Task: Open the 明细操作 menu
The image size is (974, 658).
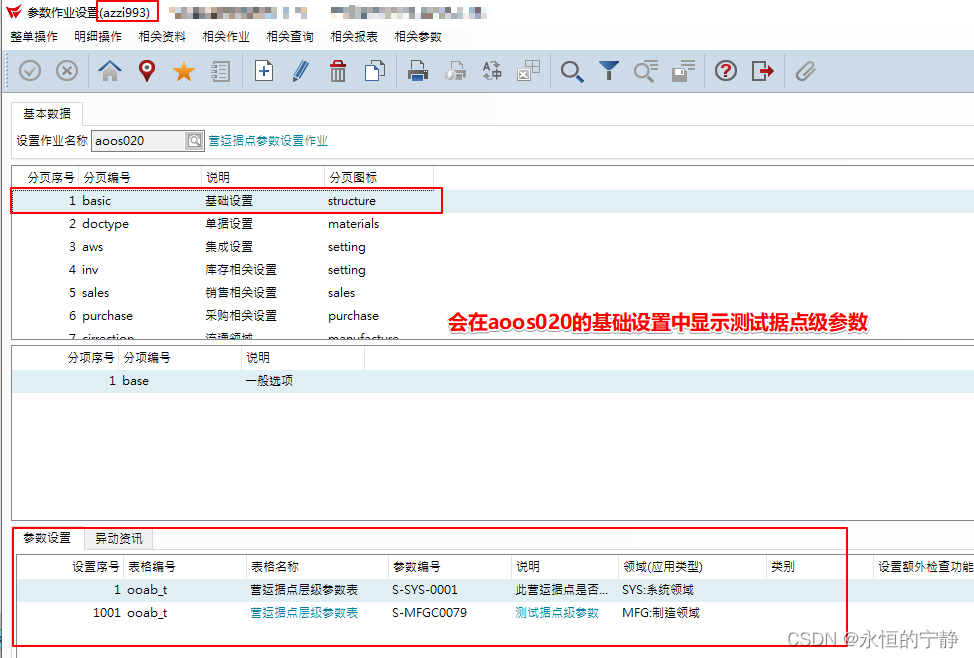Action: 98,37
